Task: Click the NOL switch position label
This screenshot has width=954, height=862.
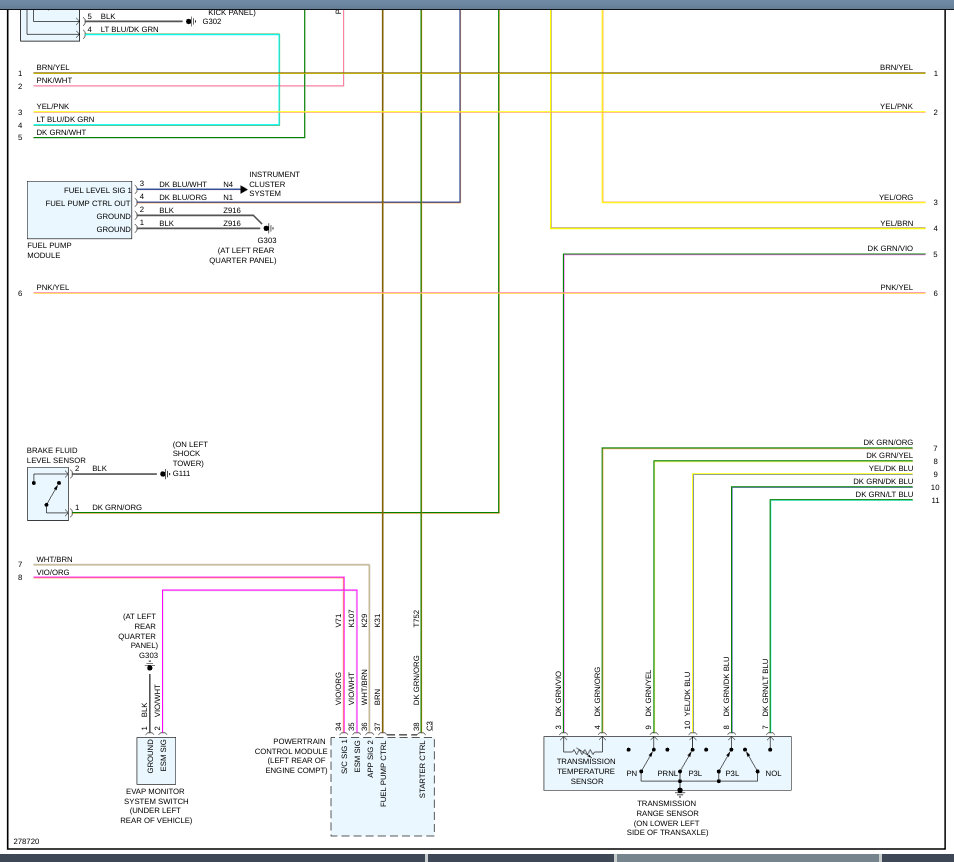Action: 773,773
